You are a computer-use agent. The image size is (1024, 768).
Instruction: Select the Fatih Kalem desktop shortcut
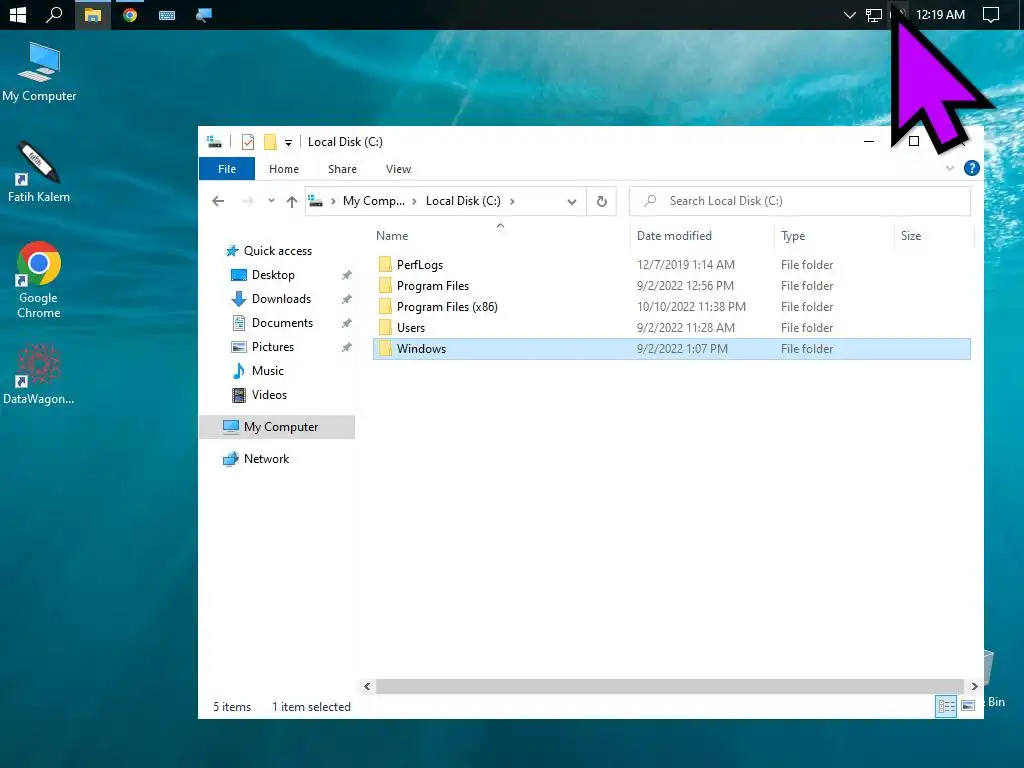[39, 172]
